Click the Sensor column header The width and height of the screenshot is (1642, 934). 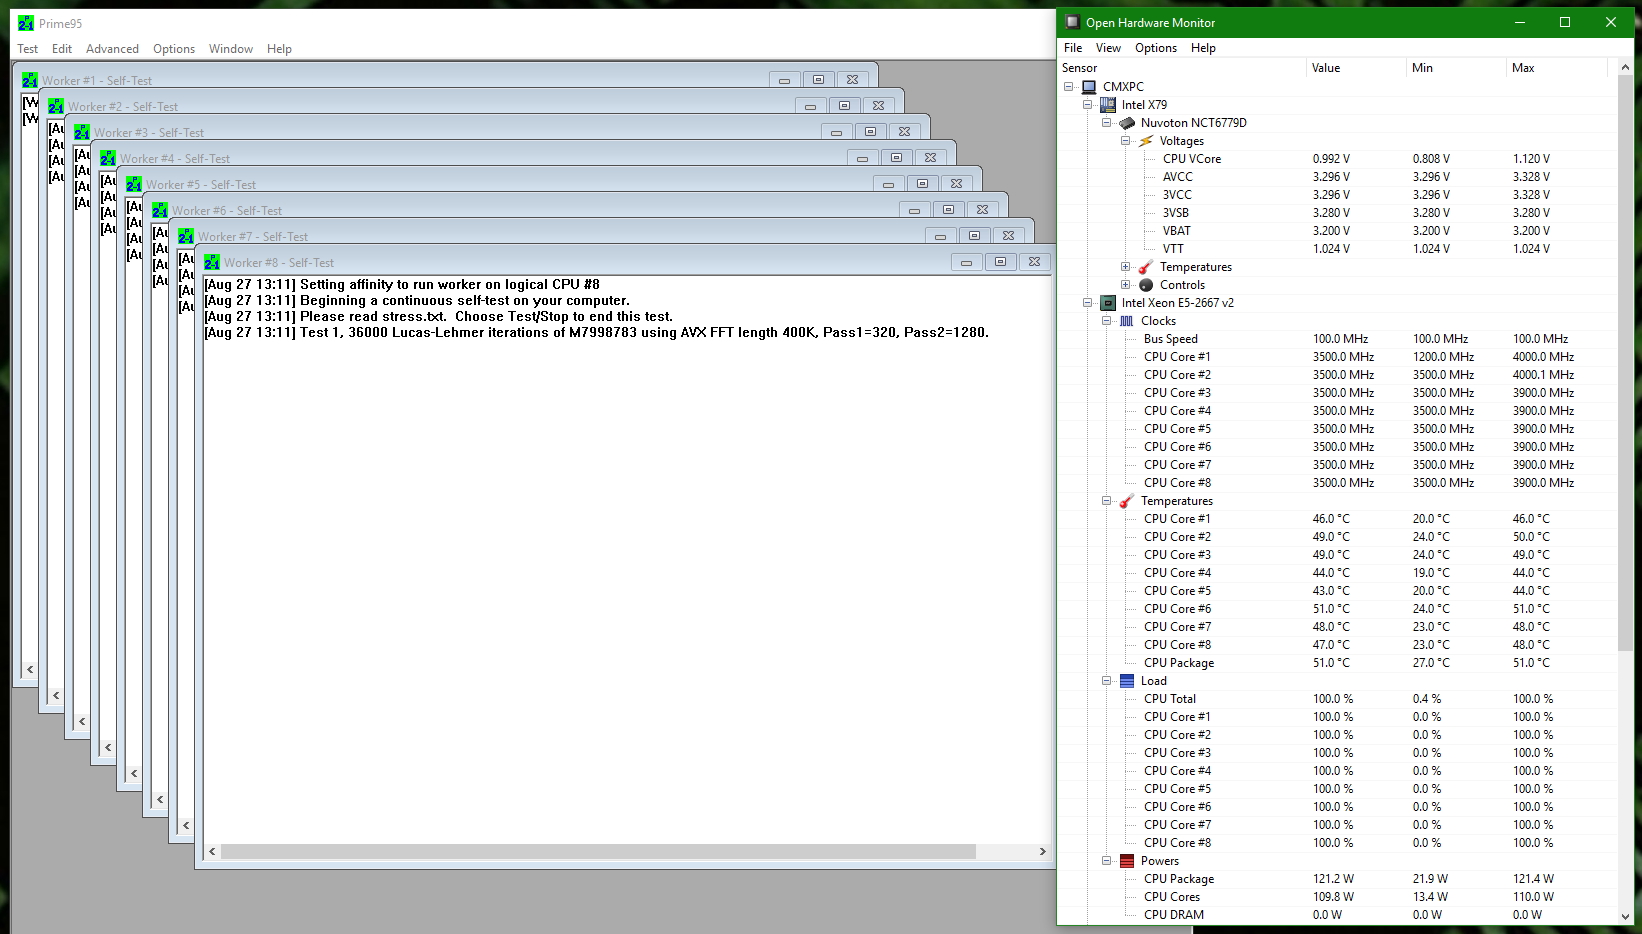click(x=1183, y=68)
